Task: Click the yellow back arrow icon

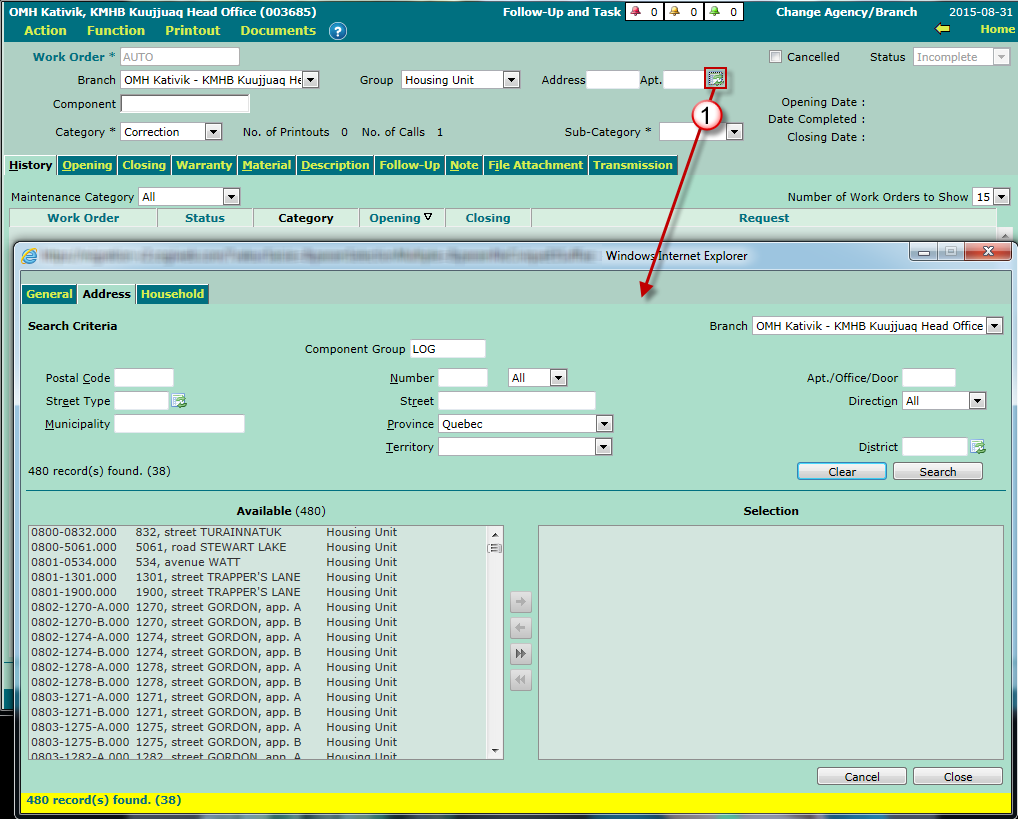Action: [941, 29]
